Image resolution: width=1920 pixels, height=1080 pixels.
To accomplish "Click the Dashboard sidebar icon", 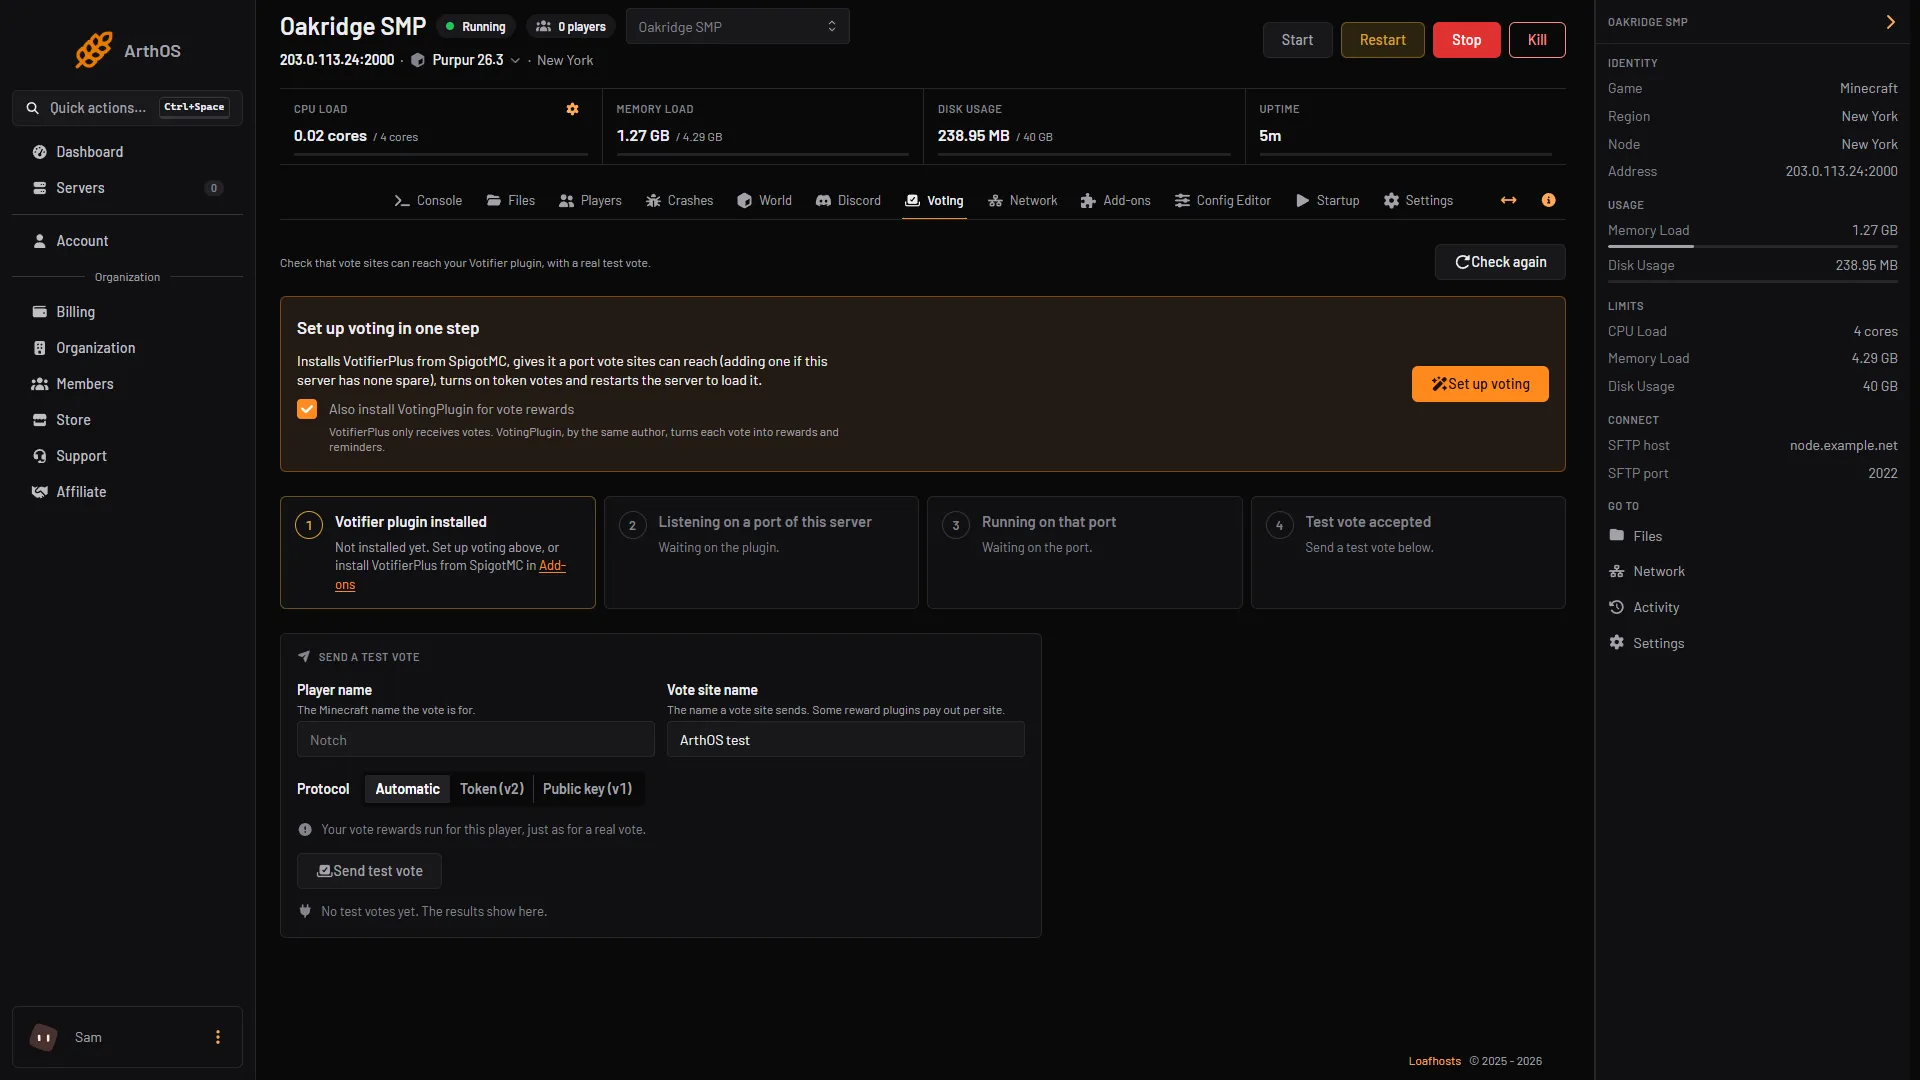I will [40, 152].
